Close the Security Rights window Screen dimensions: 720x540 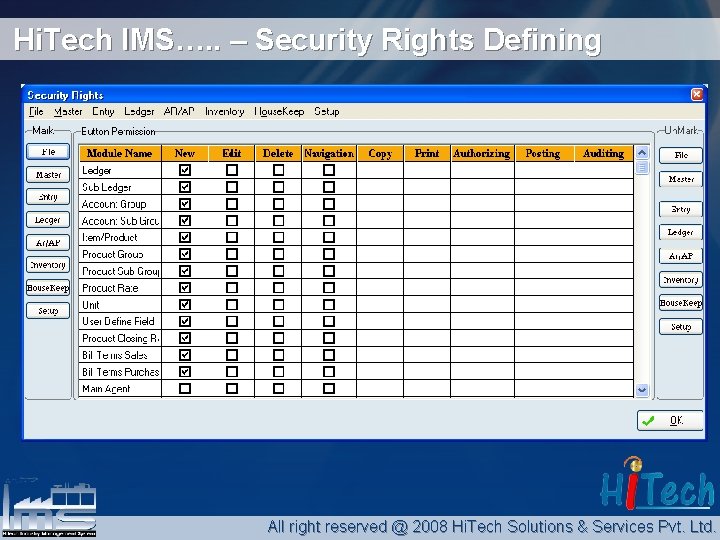tap(697, 95)
